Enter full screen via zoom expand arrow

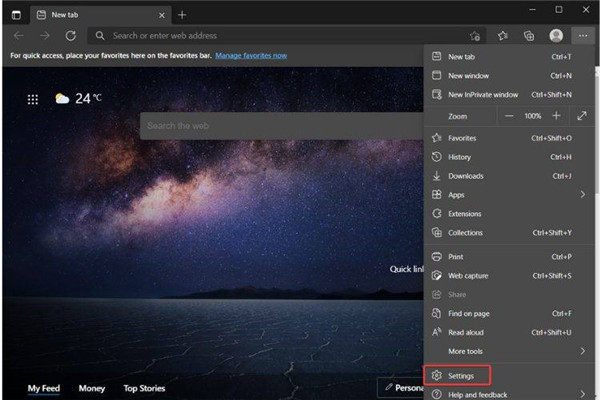582,116
